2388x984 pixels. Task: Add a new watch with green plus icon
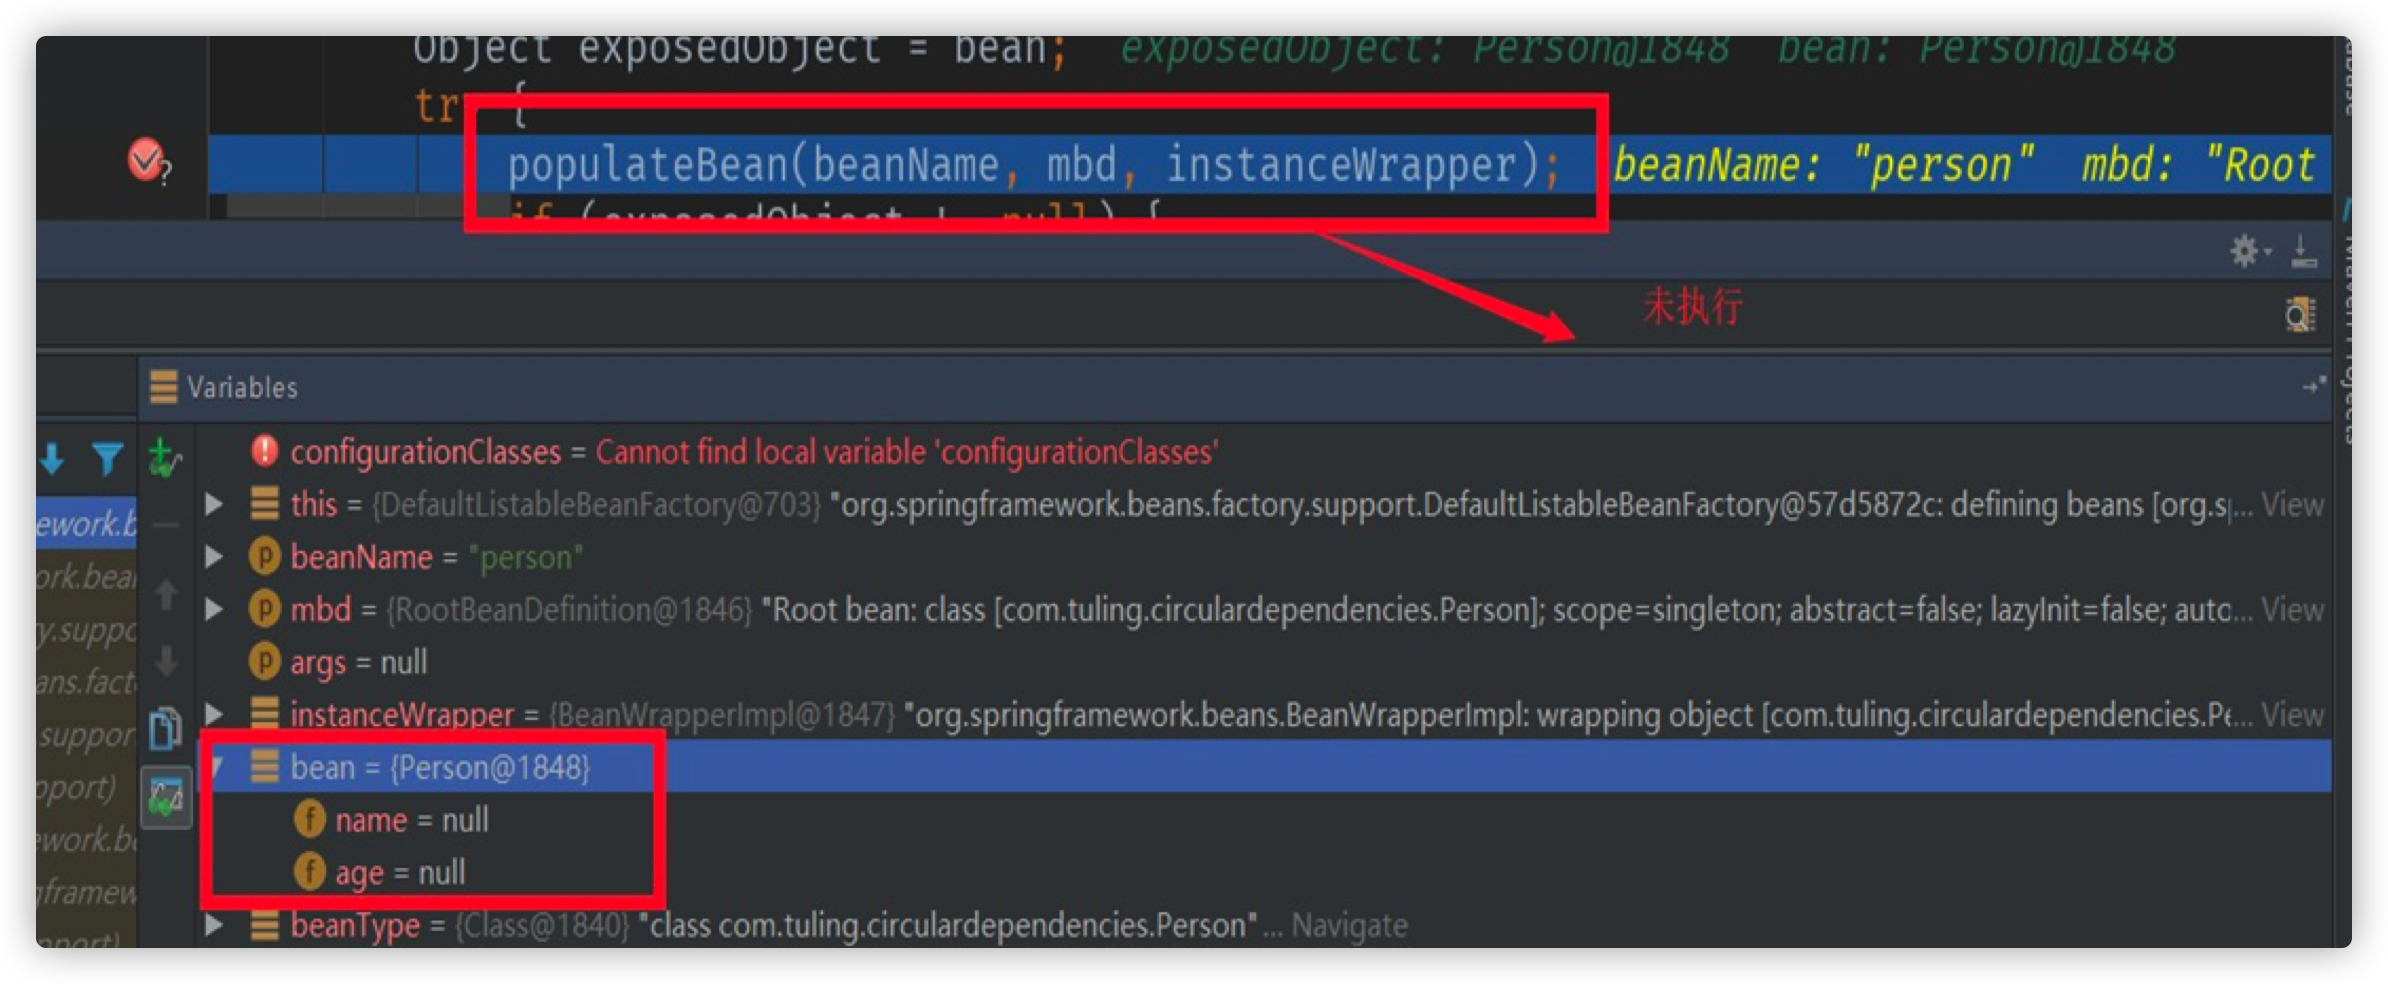164,458
